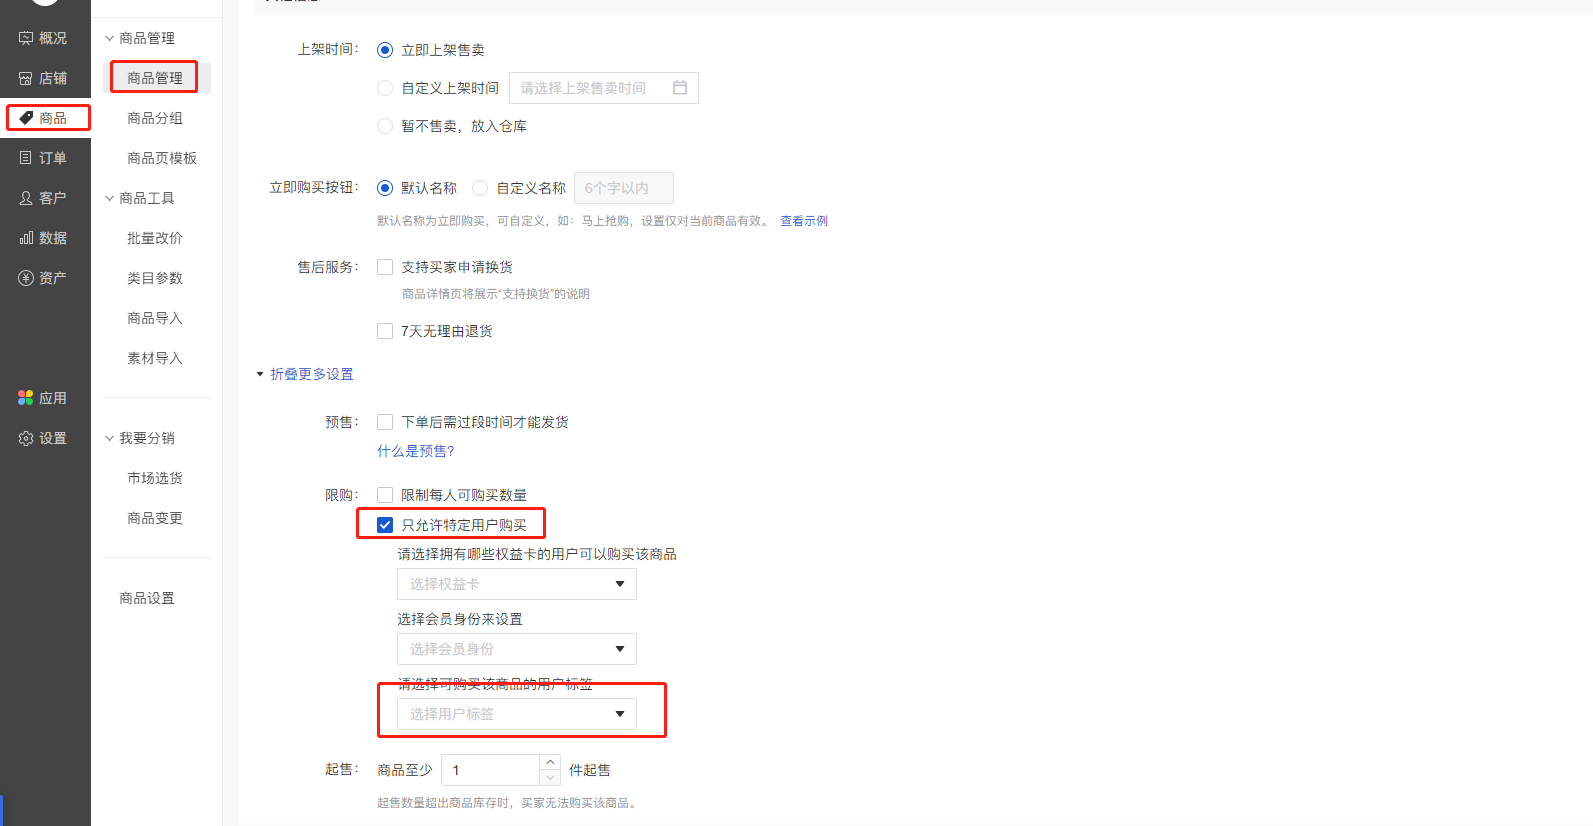The height and width of the screenshot is (826, 1593).
Task: Open the 选择用户标签 dropdown
Action: [x=517, y=714]
